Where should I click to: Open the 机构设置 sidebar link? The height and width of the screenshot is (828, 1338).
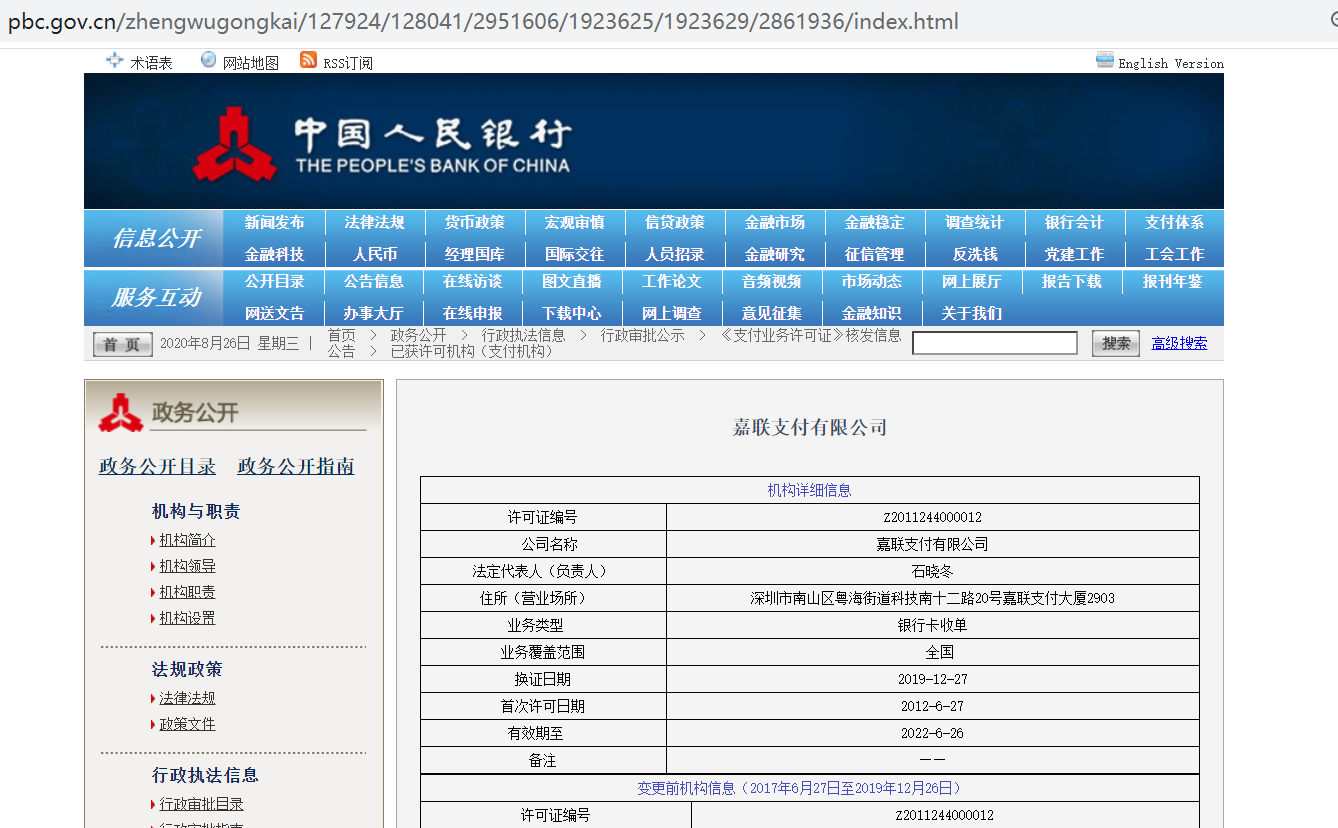(x=187, y=618)
